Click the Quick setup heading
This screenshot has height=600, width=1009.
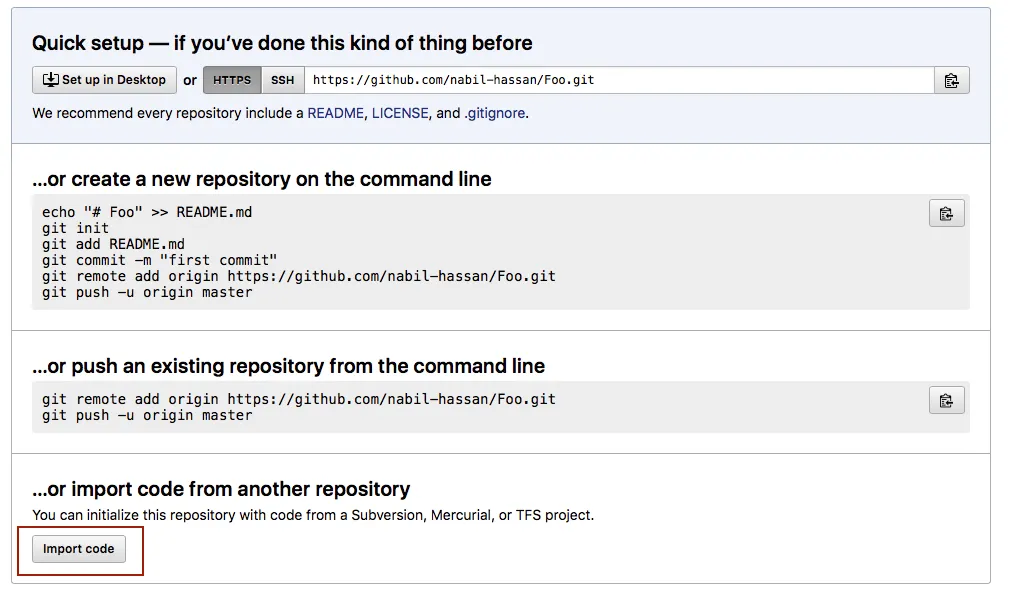point(282,43)
